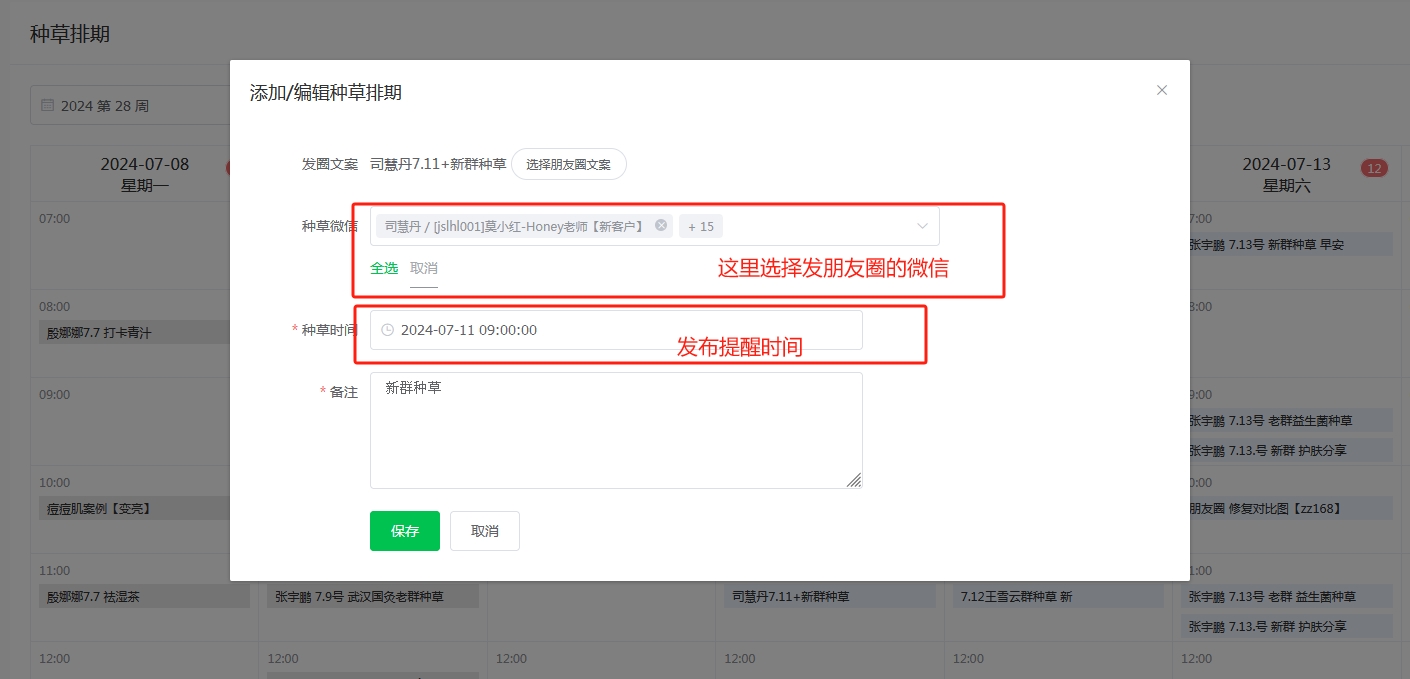Click the 选择朋友圈文案 button
The width and height of the screenshot is (1410, 679).
coord(569,164)
